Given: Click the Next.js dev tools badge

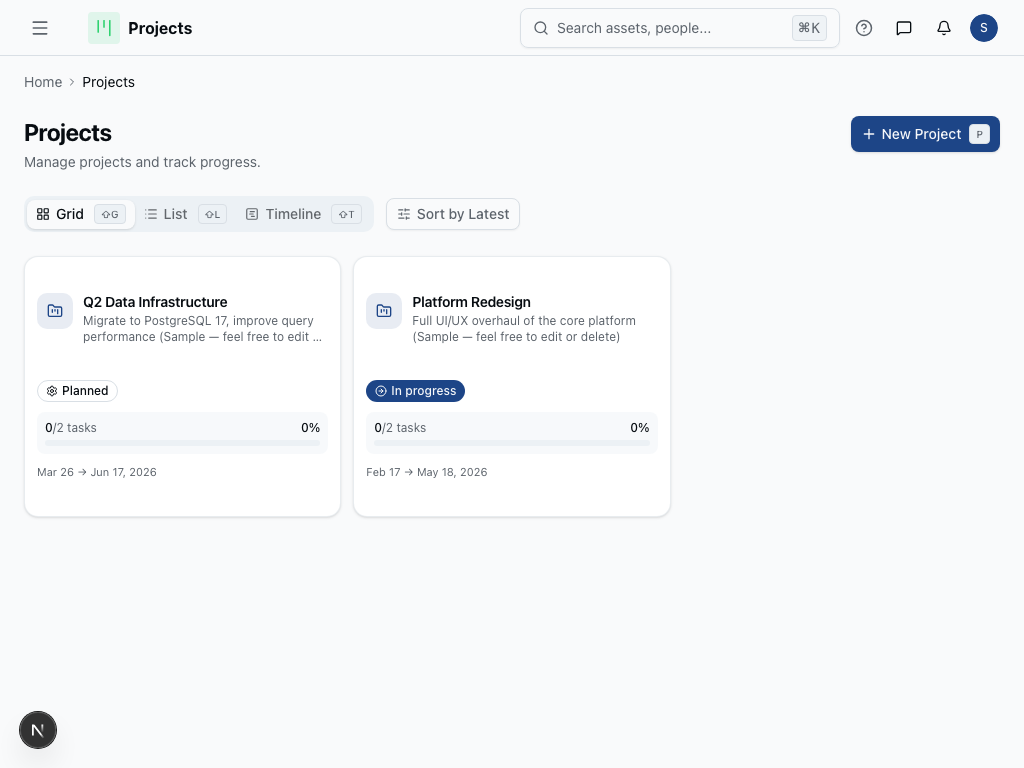Looking at the screenshot, I should [x=38, y=731].
